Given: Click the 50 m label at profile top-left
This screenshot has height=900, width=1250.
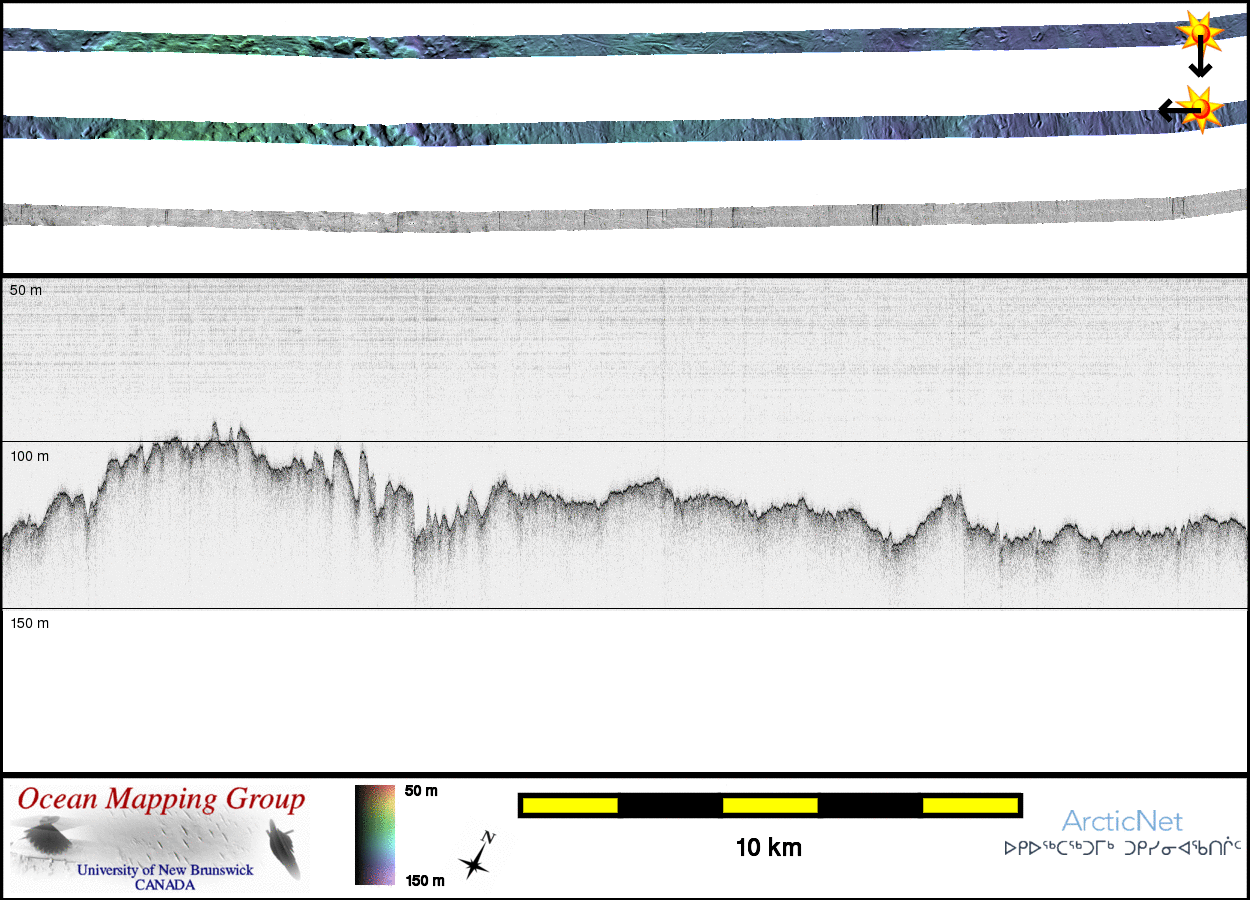Looking at the screenshot, I should pyautogui.click(x=26, y=290).
